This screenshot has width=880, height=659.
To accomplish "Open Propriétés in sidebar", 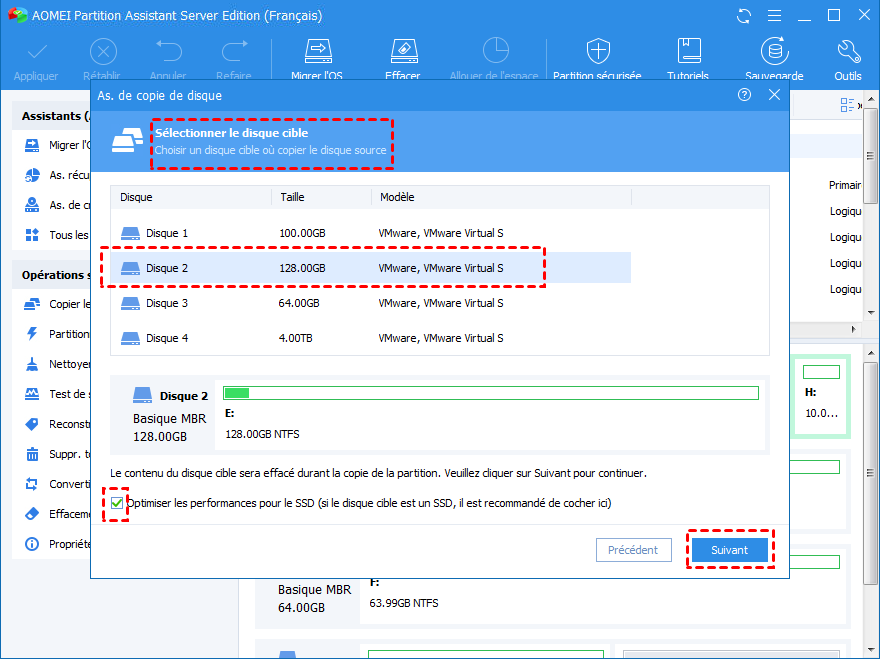I will tap(57, 544).
